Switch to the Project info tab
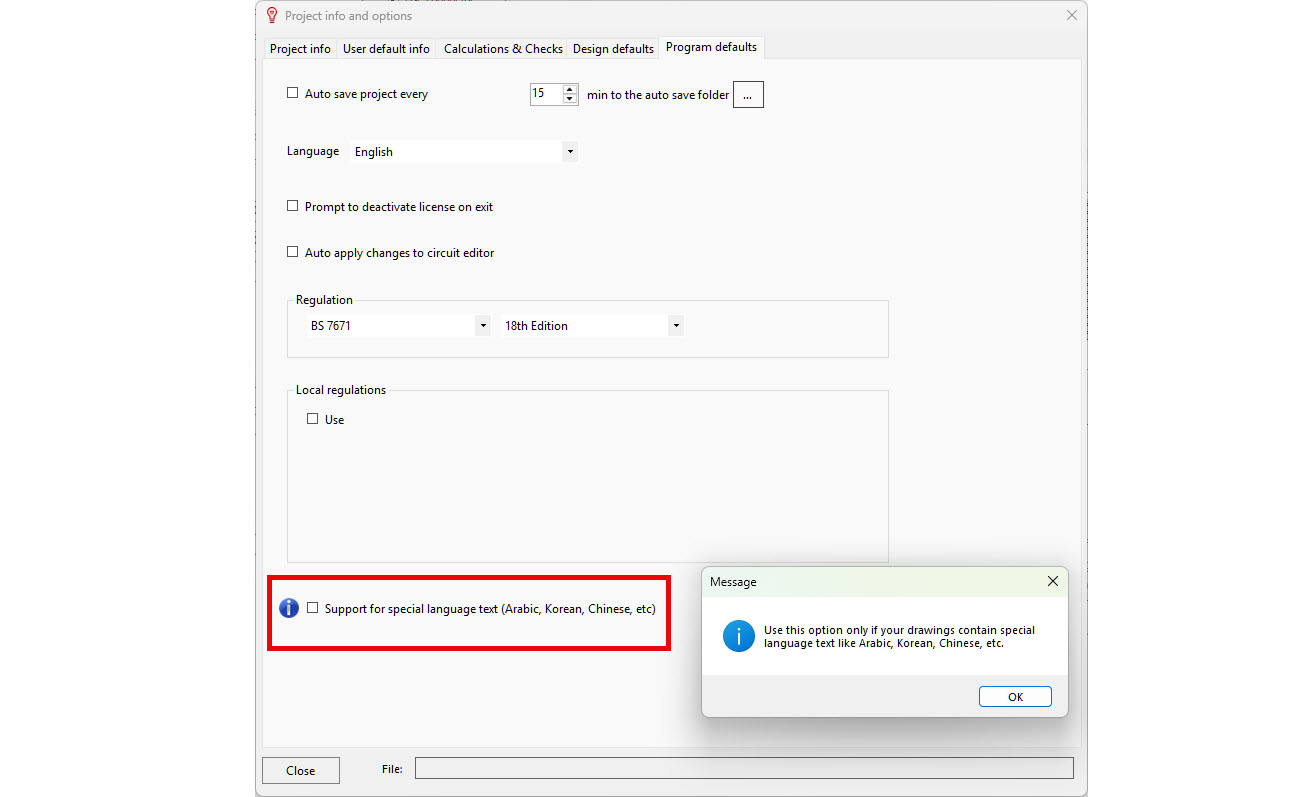 [300, 49]
